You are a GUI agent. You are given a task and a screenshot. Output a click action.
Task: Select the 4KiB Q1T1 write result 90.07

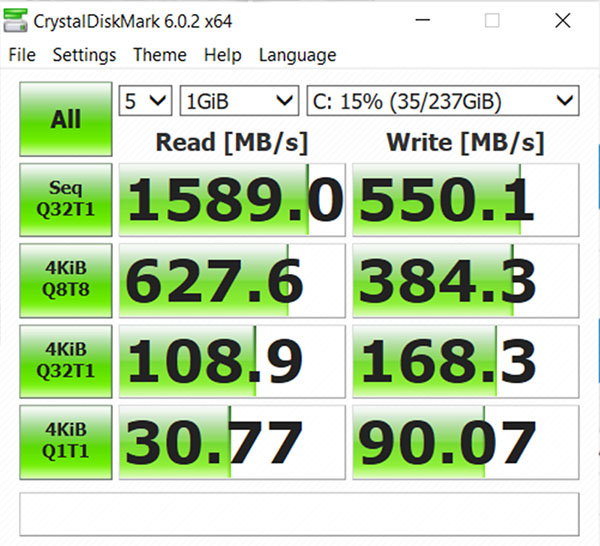466,442
